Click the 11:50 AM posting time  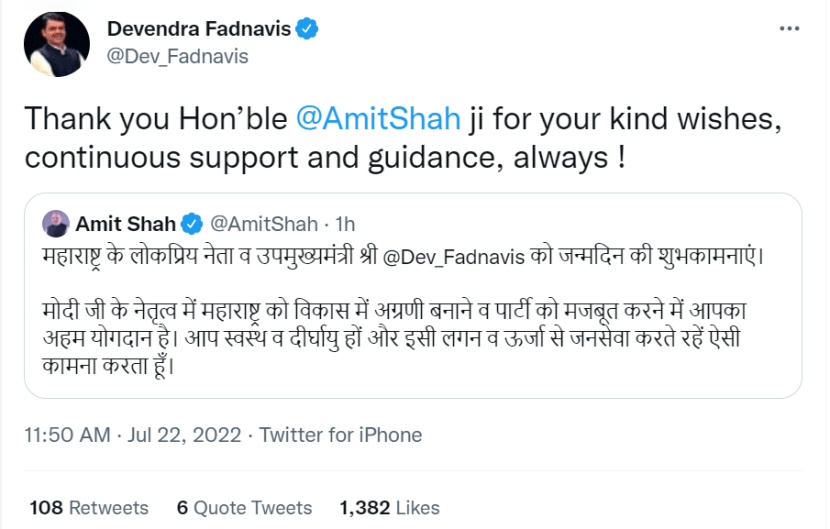pos(66,435)
